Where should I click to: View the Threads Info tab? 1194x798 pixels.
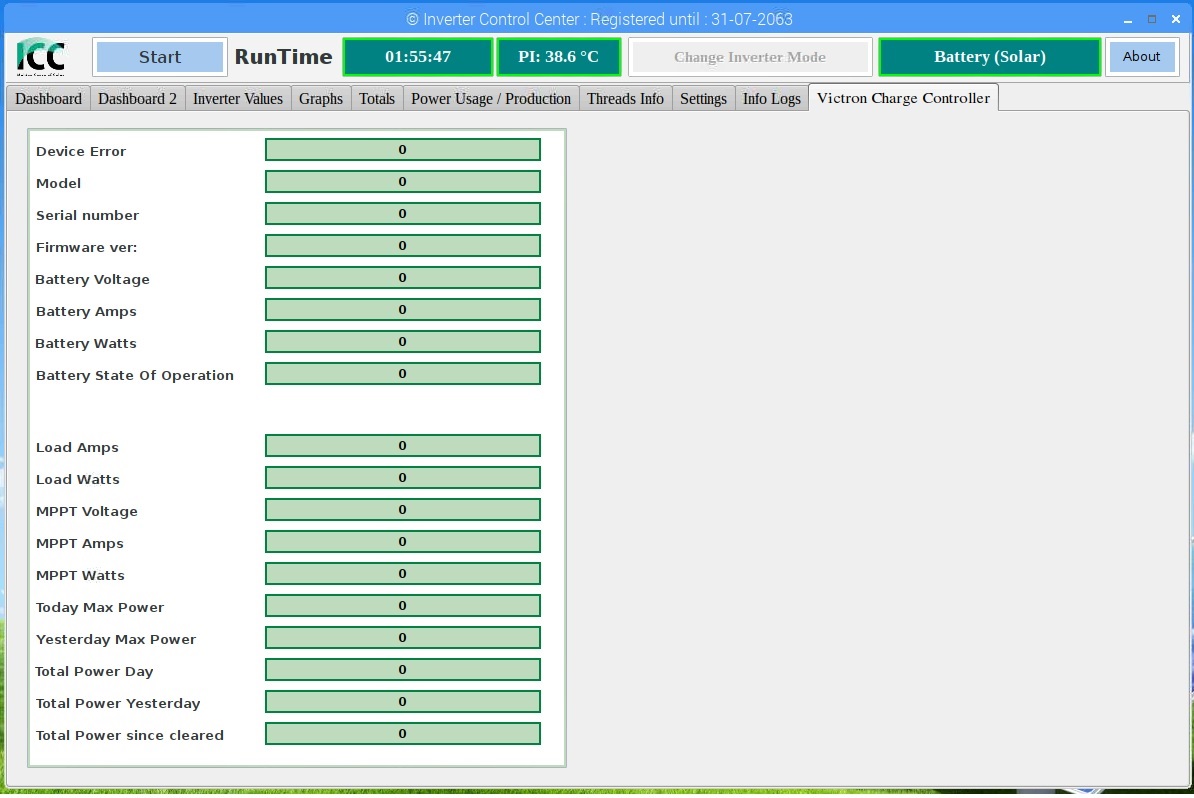point(625,98)
